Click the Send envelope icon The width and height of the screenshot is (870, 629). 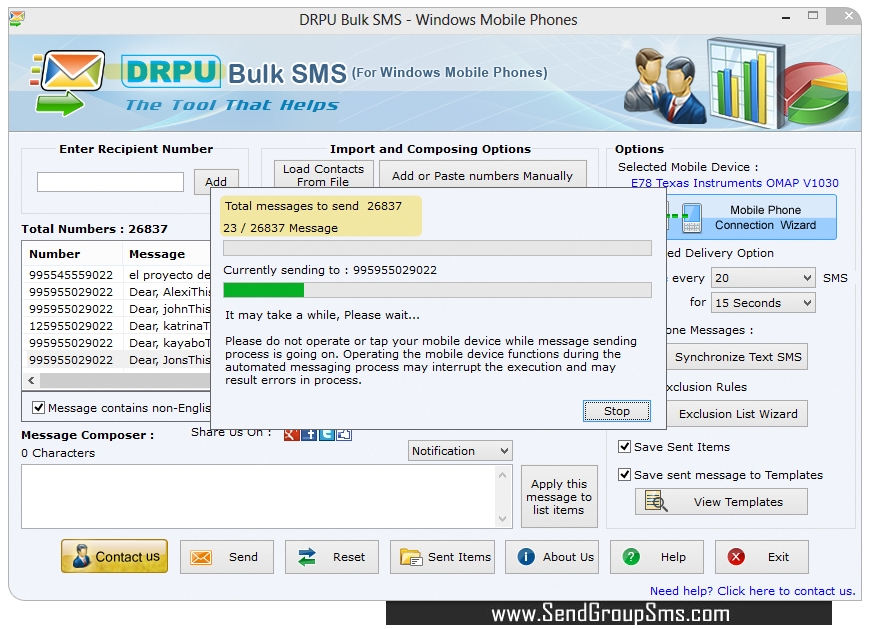coord(201,557)
